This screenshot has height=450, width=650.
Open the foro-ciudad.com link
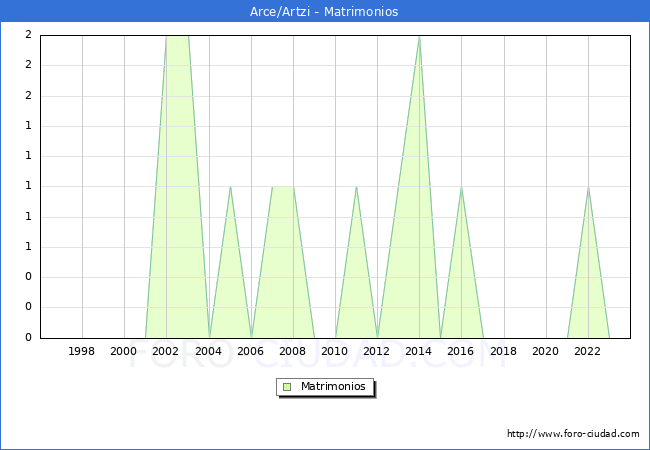[573, 434]
